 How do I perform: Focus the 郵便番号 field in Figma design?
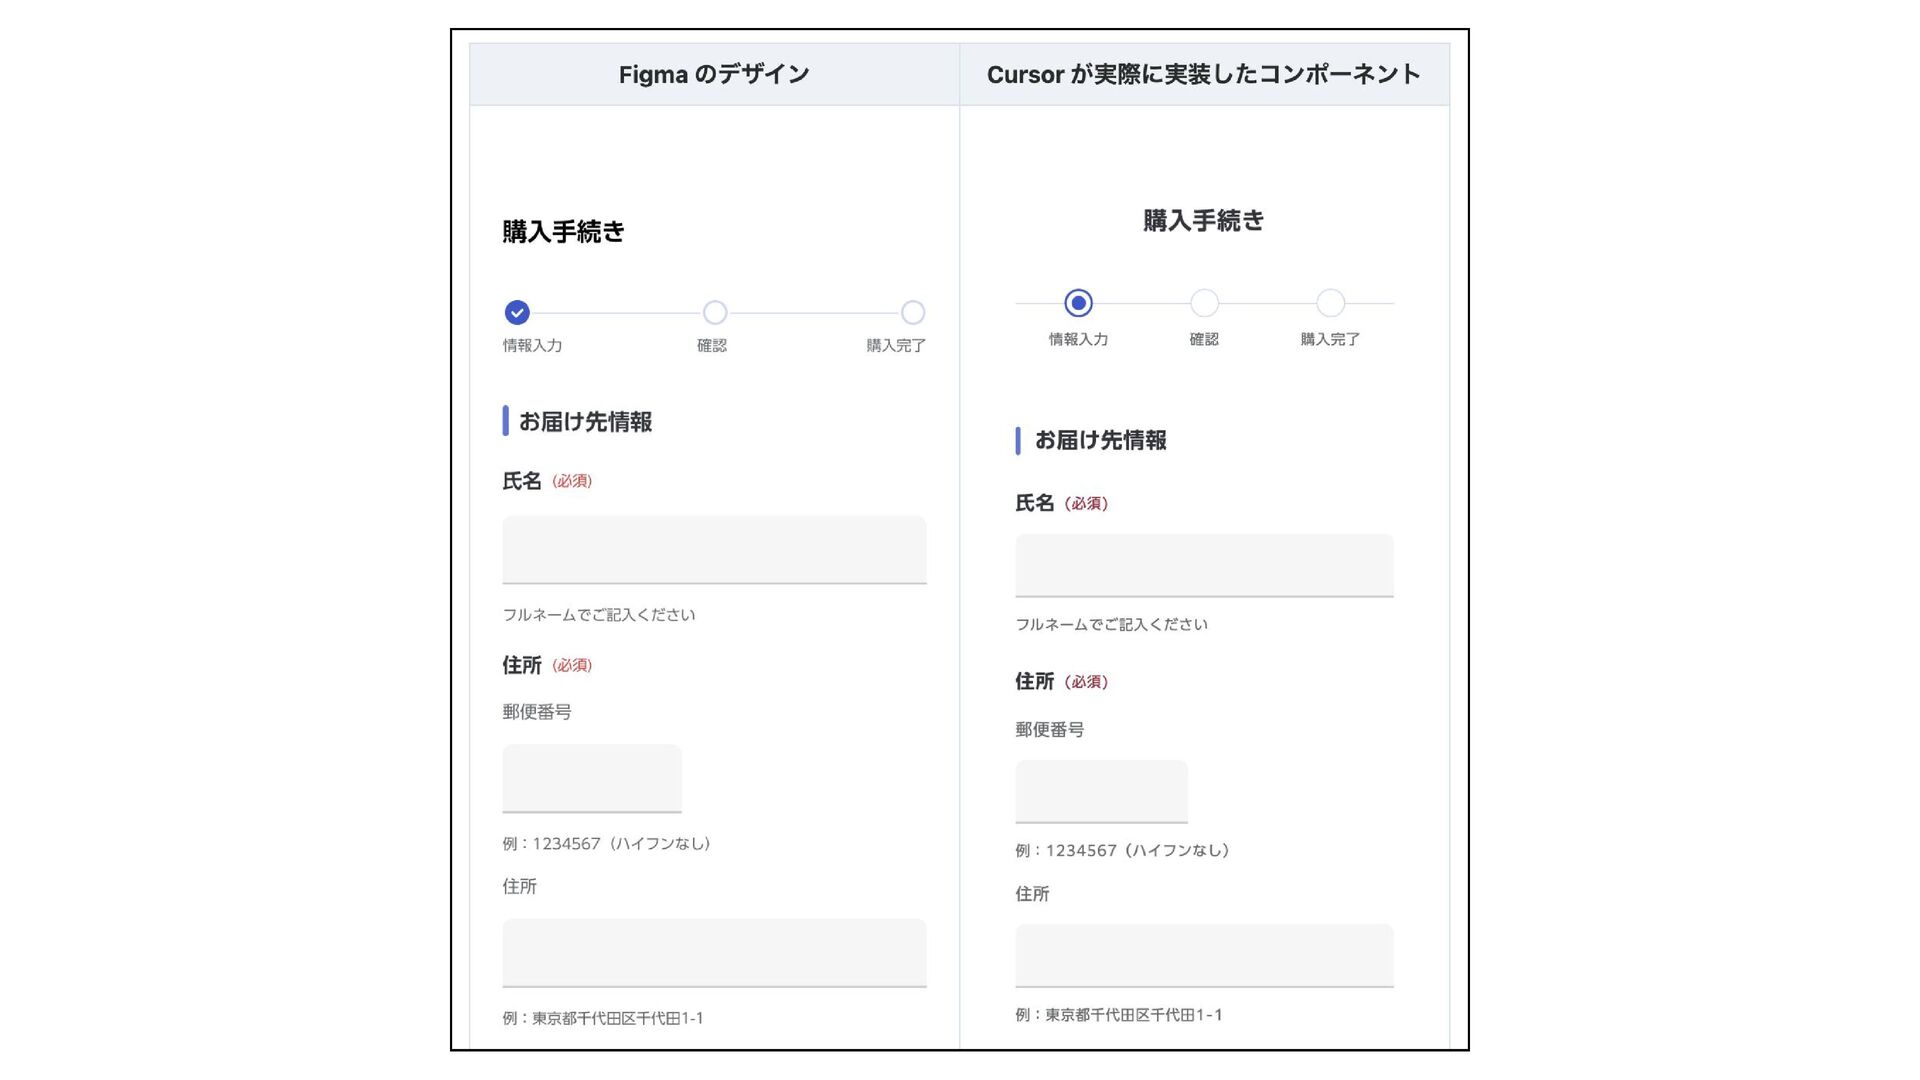click(x=592, y=778)
